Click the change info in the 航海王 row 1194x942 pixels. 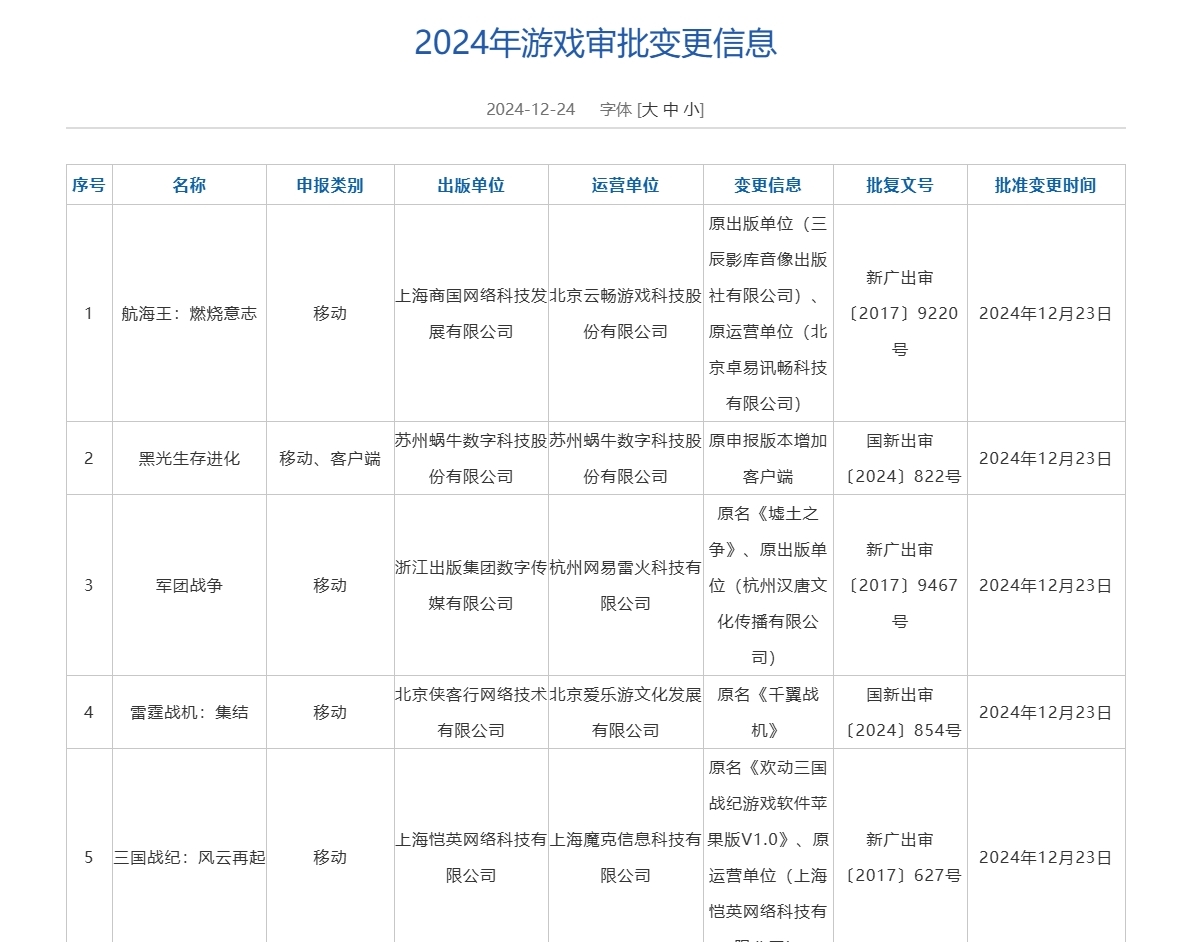[768, 314]
